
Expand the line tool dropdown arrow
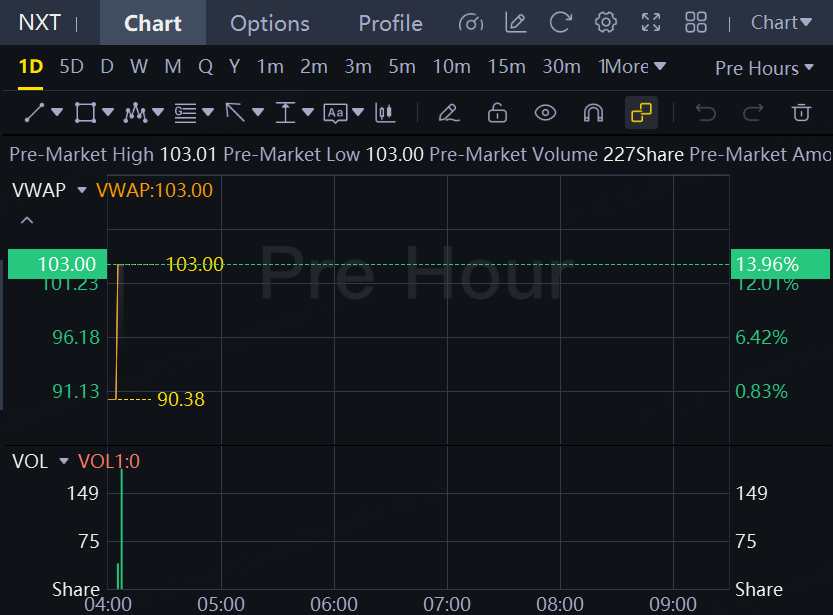pos(57,112)
